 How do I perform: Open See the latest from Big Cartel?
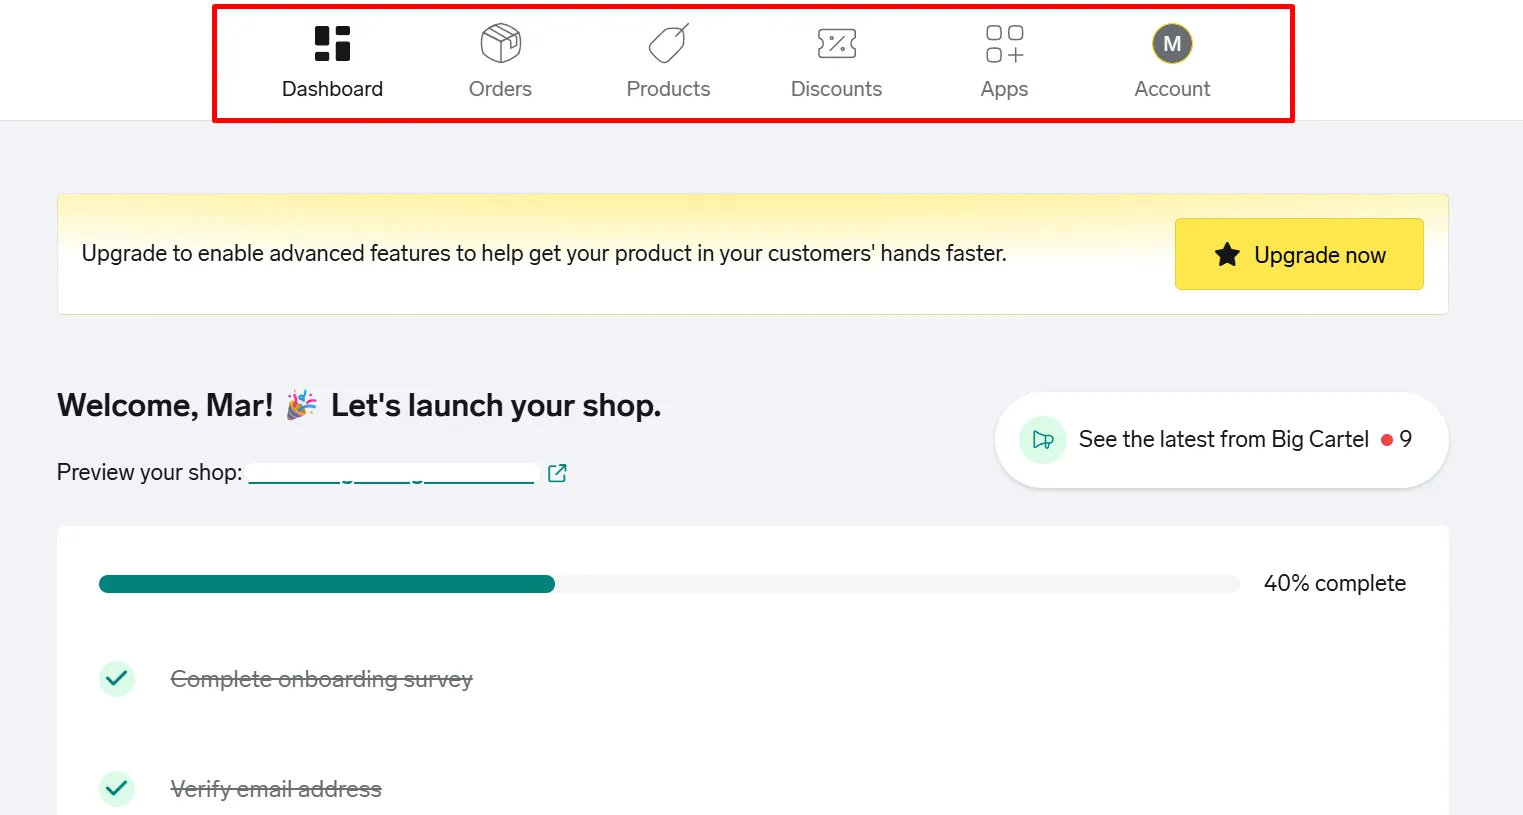pyautogui.click(x=1223, y=440)
